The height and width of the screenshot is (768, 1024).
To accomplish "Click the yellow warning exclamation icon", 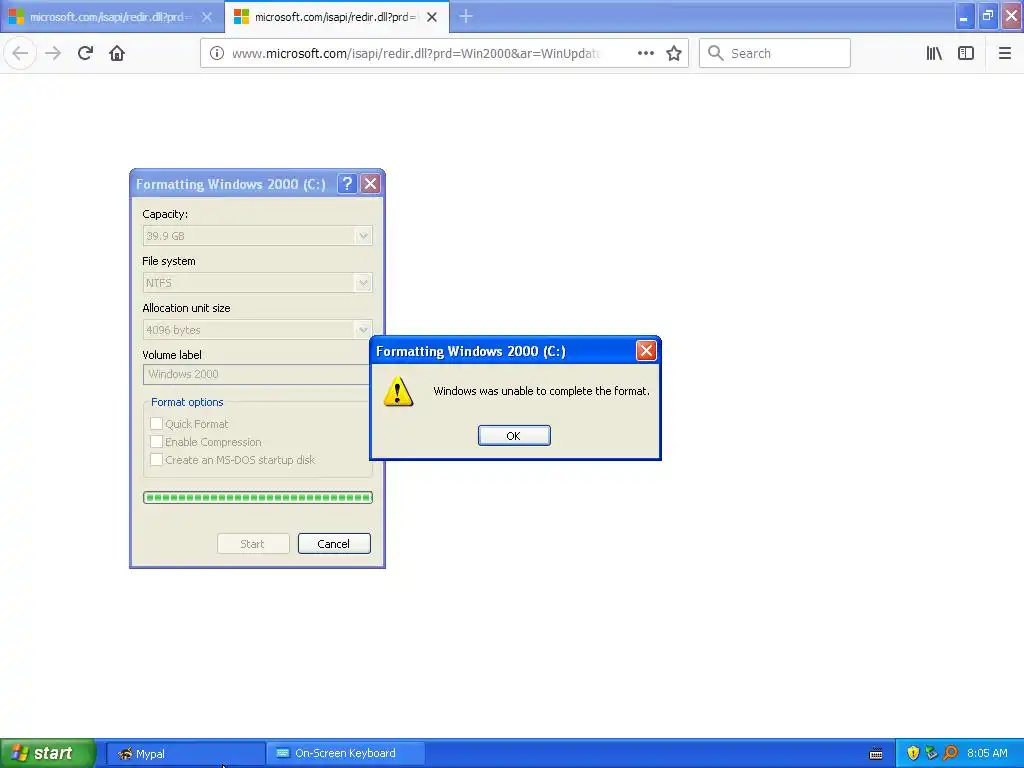I will [398, 391].
